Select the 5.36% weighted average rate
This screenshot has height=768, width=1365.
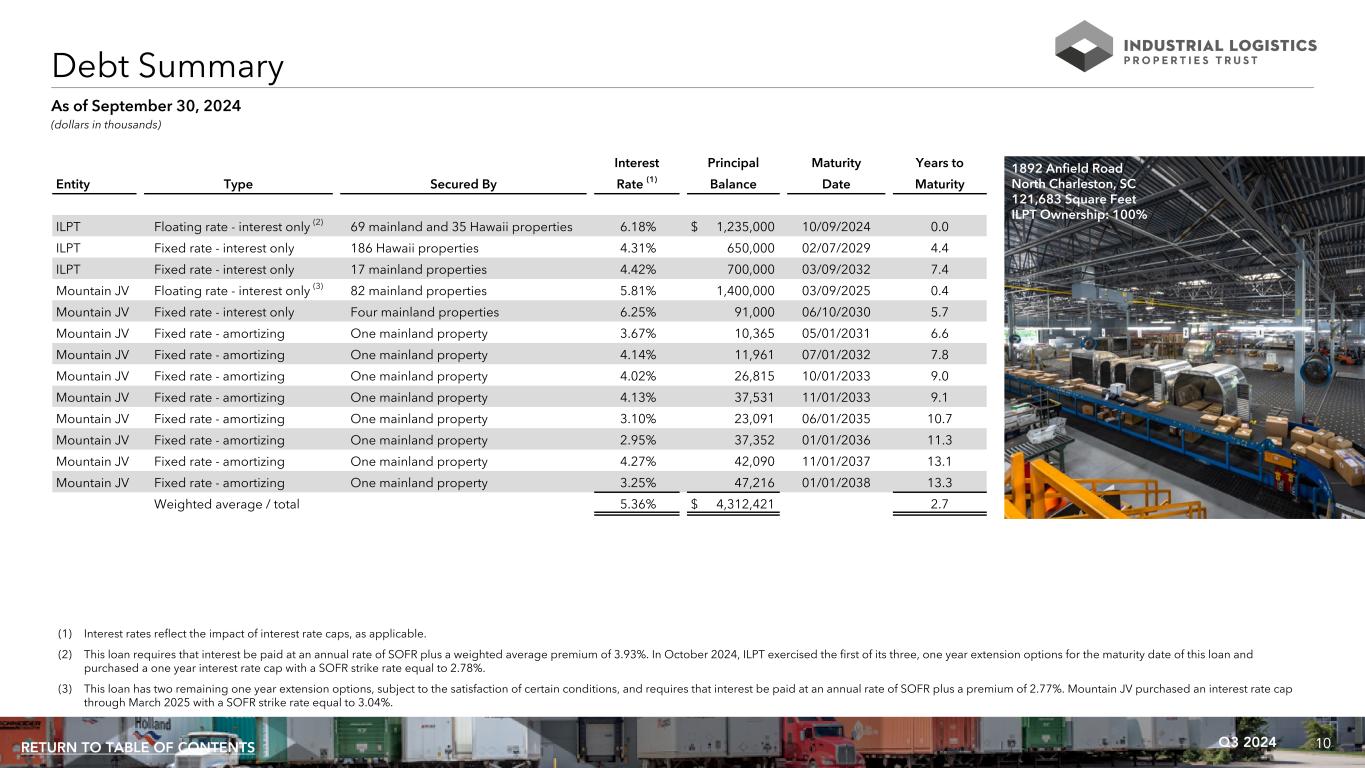(x=638, y=504)
